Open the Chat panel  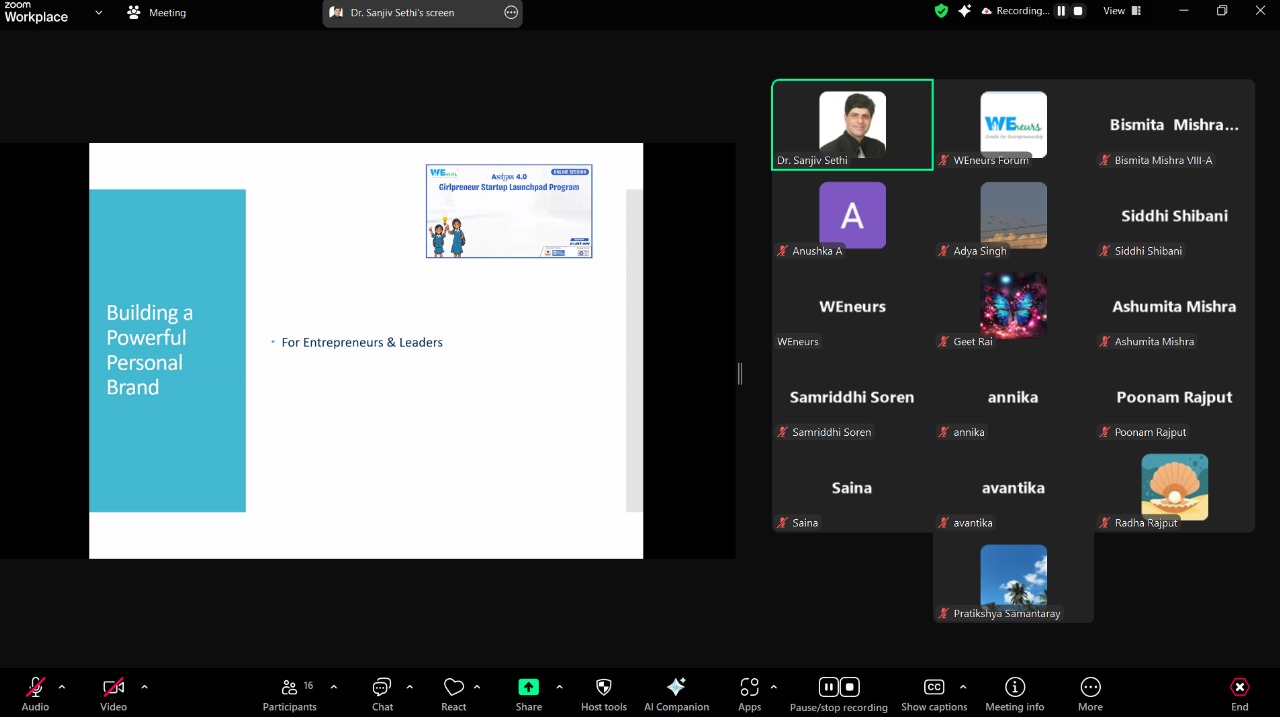[382, 688]
